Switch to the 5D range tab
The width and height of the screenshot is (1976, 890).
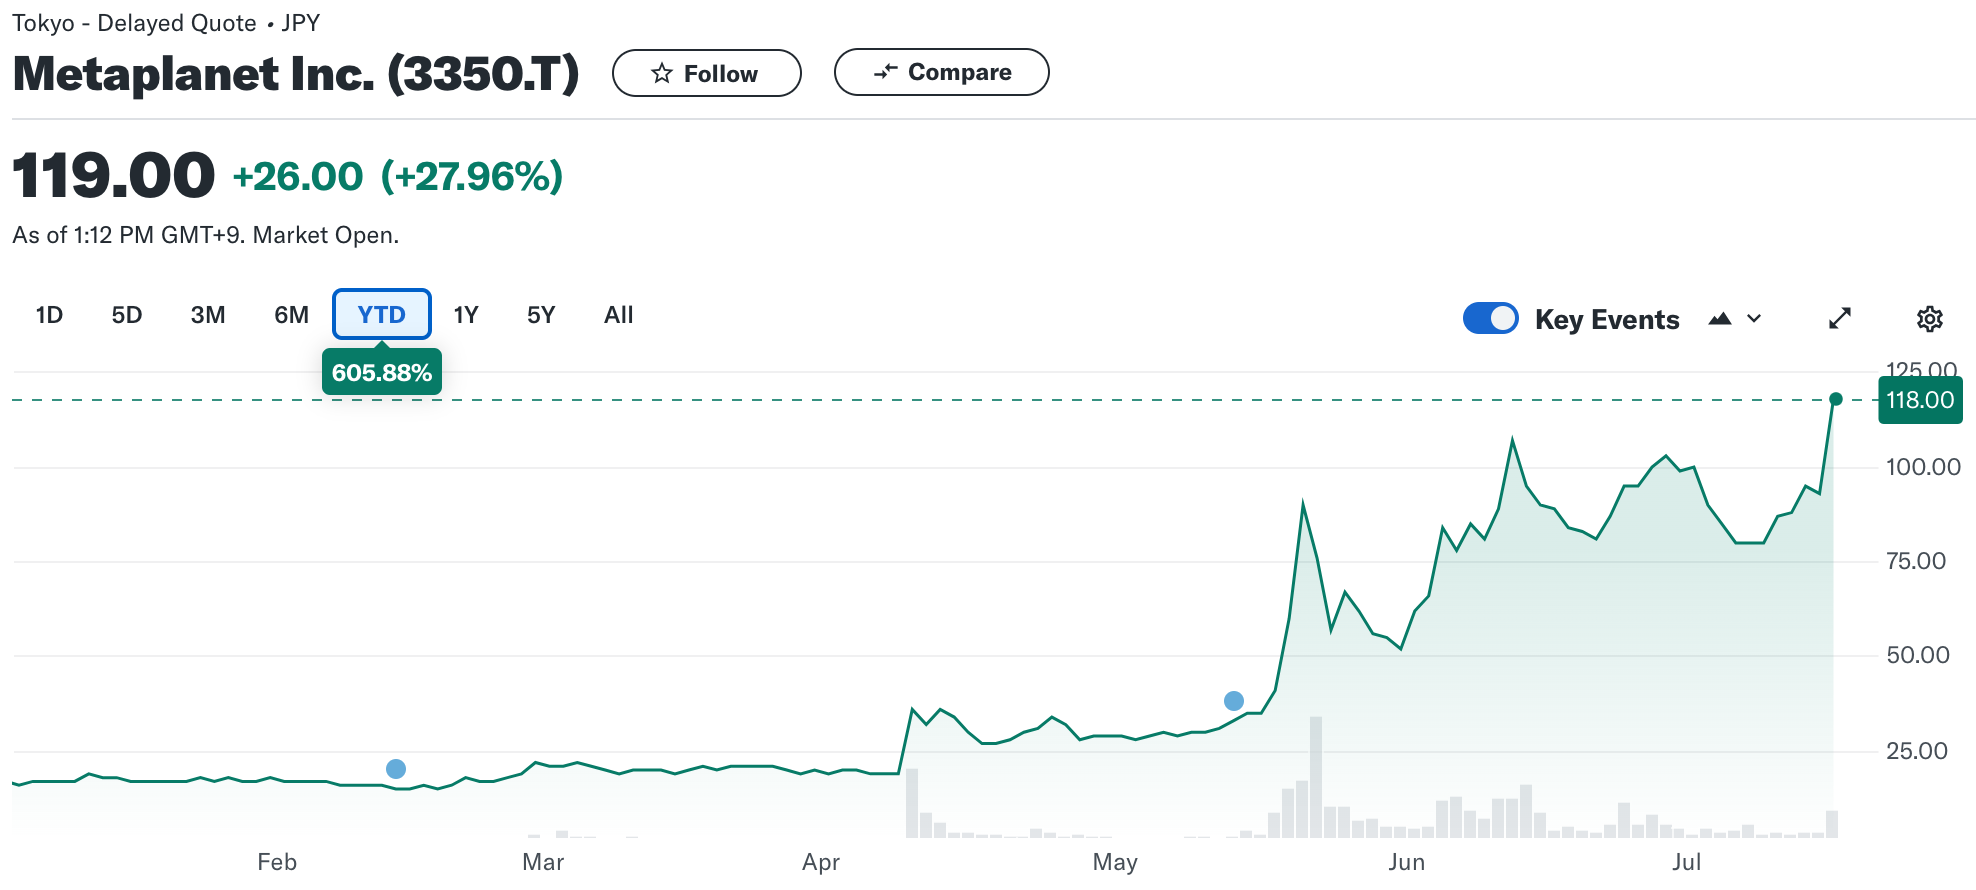[127, 315]
